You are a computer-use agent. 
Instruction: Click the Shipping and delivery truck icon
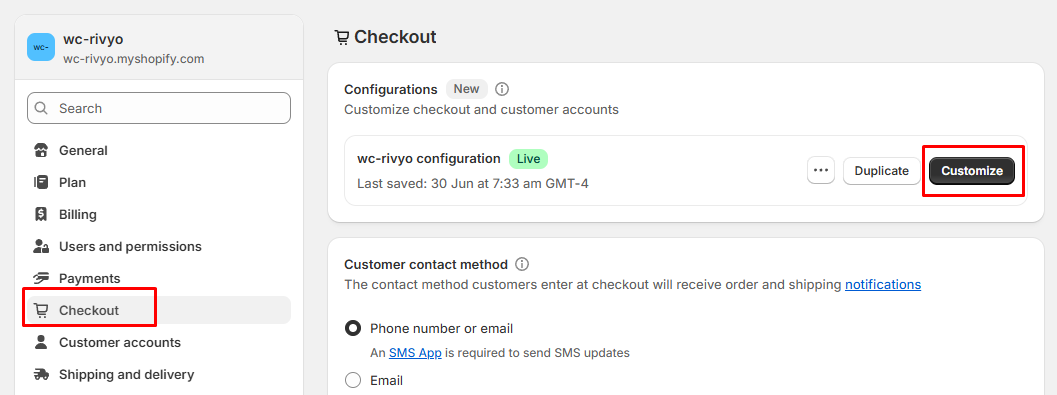coord(41,374)
